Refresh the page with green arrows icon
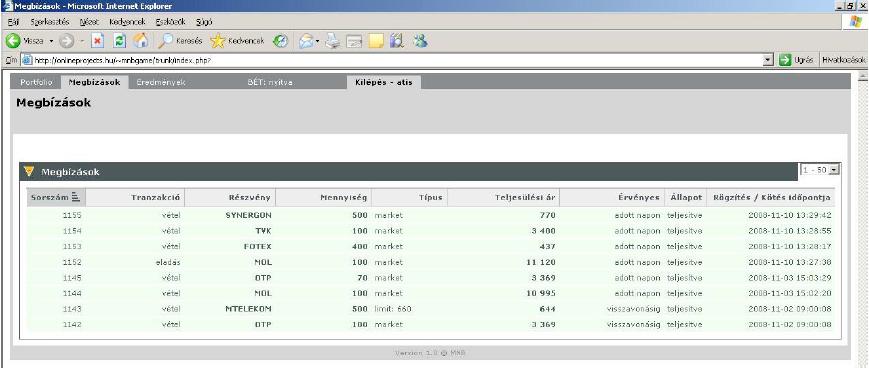Viewport: 869px width, 368px height. (x=120, y=41)
